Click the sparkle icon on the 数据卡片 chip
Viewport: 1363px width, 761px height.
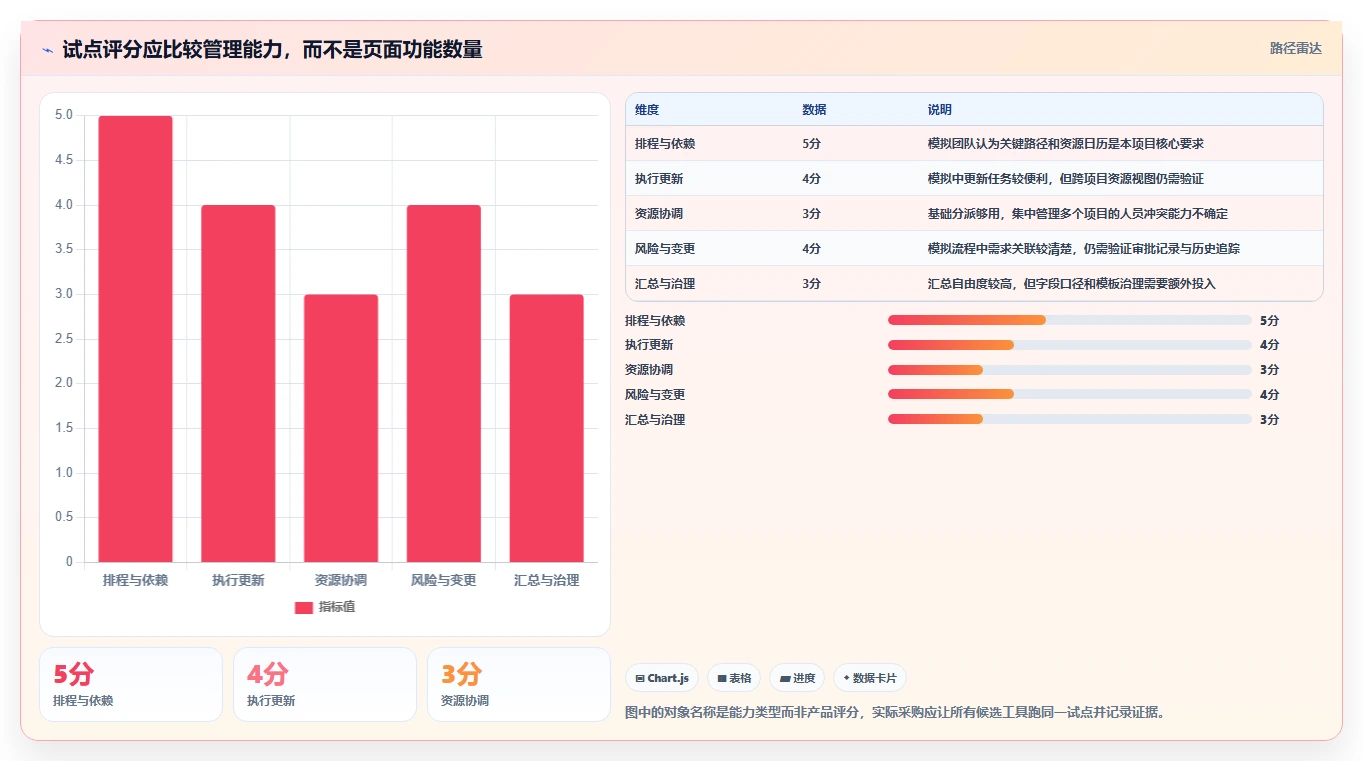[x=846, y=678]
